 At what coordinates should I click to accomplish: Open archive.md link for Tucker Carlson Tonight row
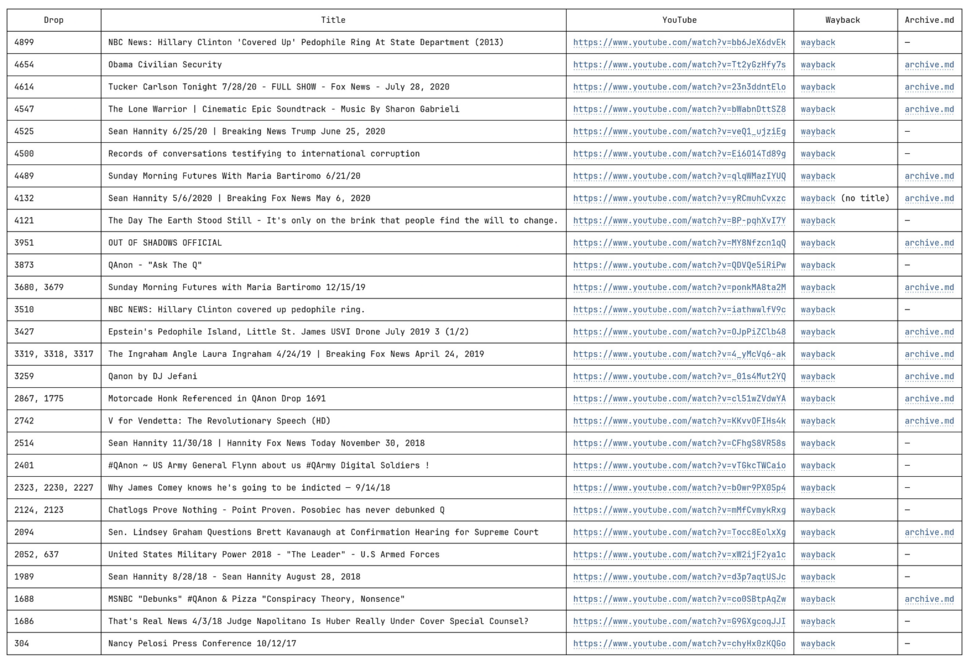929,87
